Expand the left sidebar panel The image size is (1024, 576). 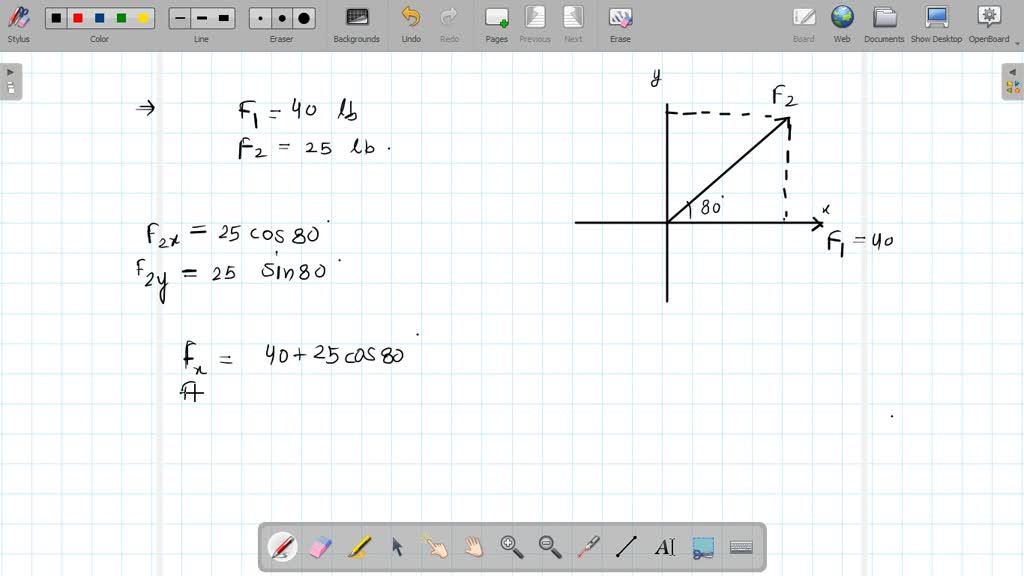10,71
